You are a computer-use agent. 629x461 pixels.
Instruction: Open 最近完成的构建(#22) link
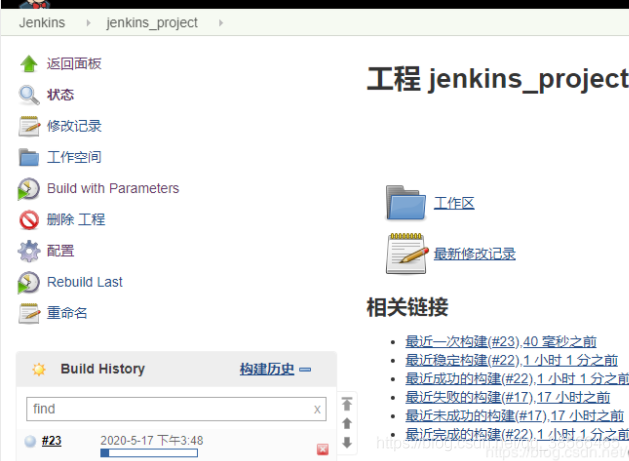tap(517, 435)
